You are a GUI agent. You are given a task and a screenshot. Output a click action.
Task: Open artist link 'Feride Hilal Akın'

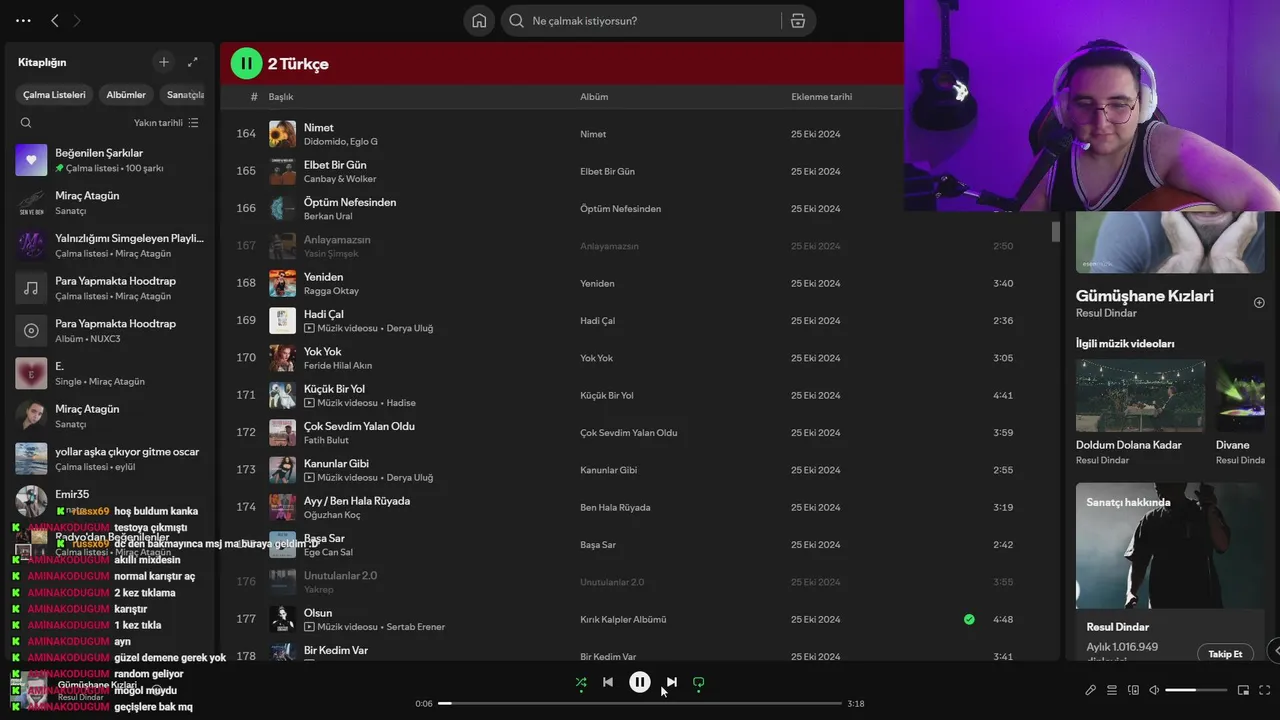pos(338,366)
